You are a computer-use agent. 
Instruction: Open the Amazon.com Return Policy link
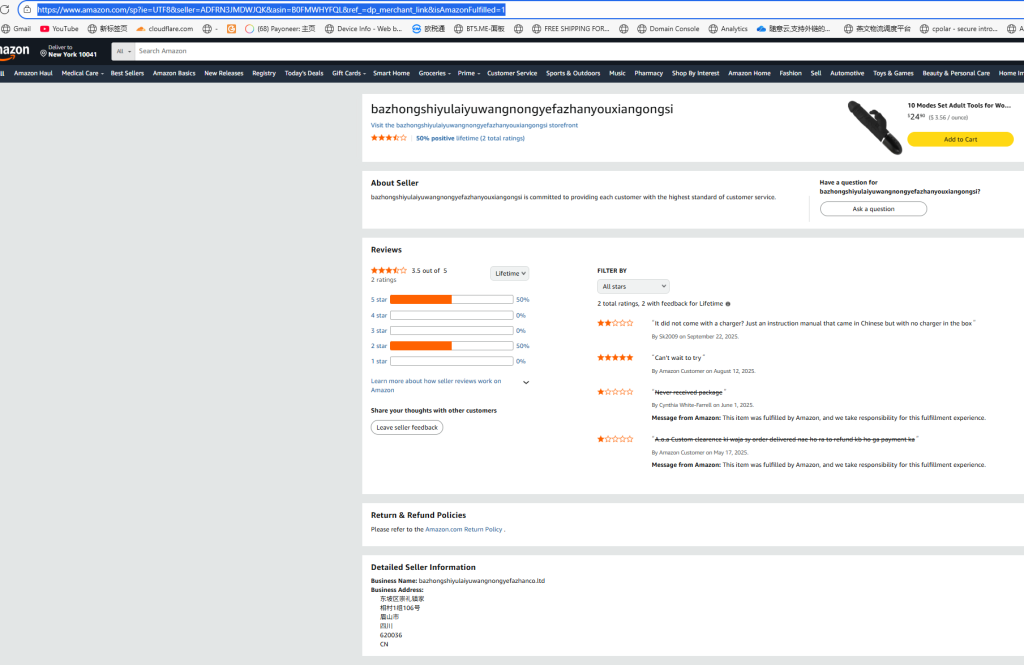tap(463, 529)
